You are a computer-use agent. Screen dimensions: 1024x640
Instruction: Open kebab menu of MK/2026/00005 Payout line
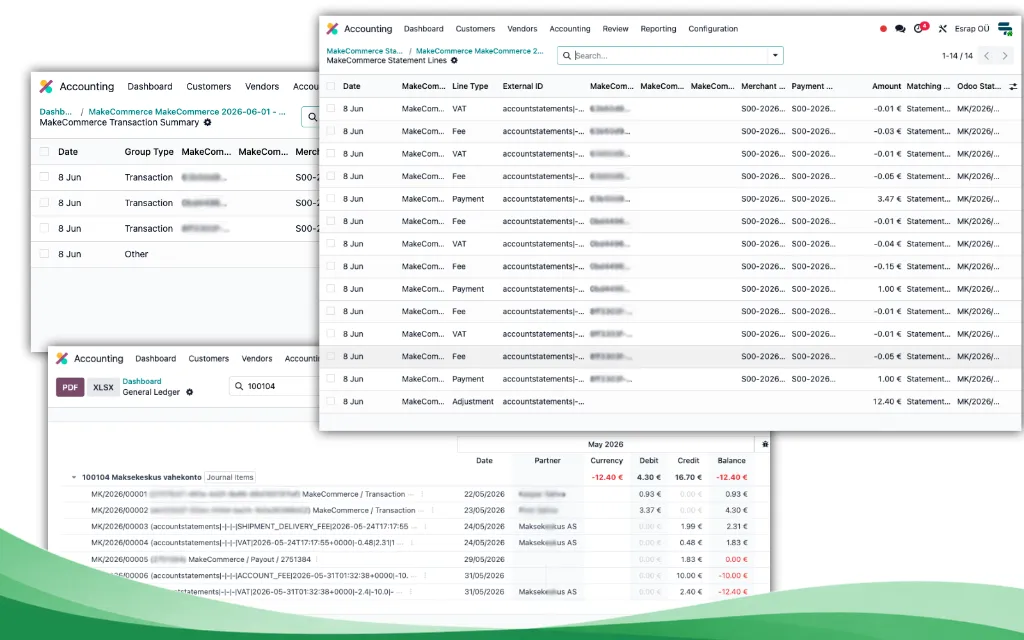317,559
